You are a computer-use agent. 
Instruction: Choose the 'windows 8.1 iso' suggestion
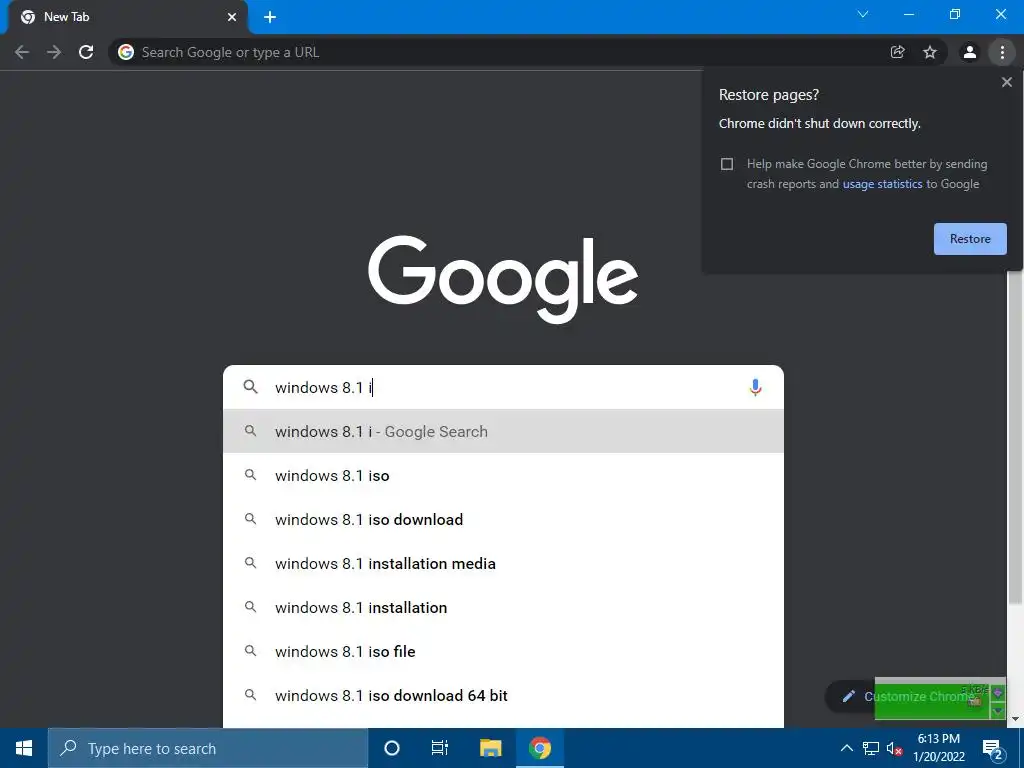tap(503, 475)
